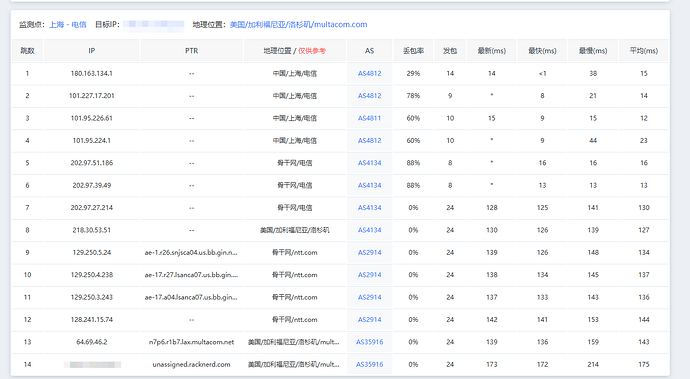Select IP address 129.250.3.243
This screenshot has width=690, height=379.
(92, 297)
